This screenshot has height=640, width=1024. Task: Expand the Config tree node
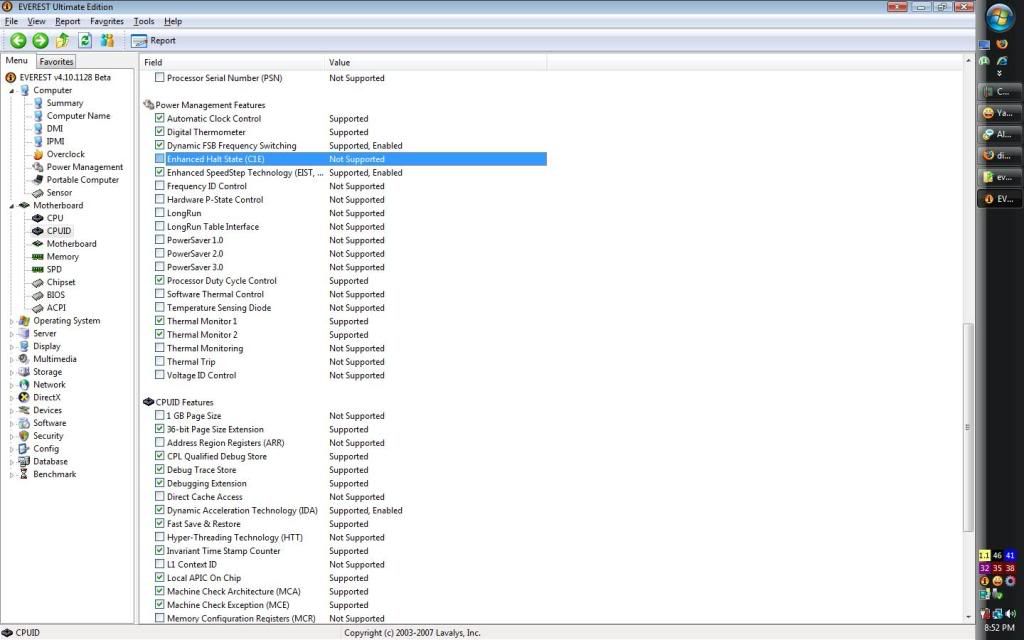pyautogui.click(x=11, y=449)
